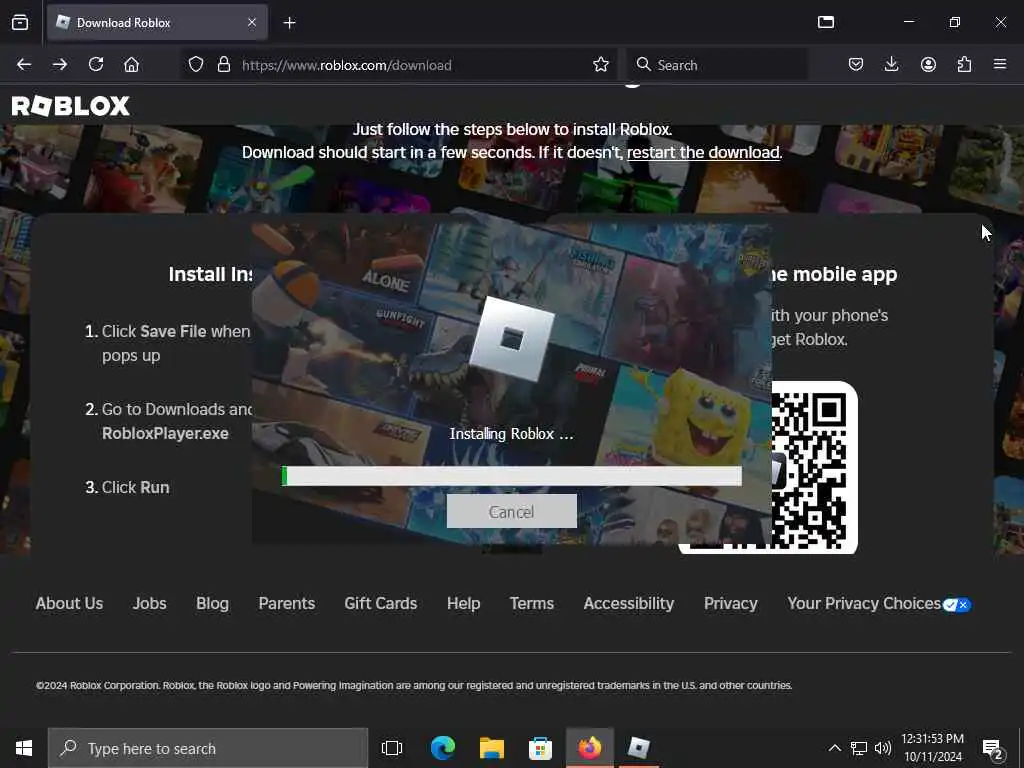Open the extensions puzzle icon

click(x=964, y=65)
